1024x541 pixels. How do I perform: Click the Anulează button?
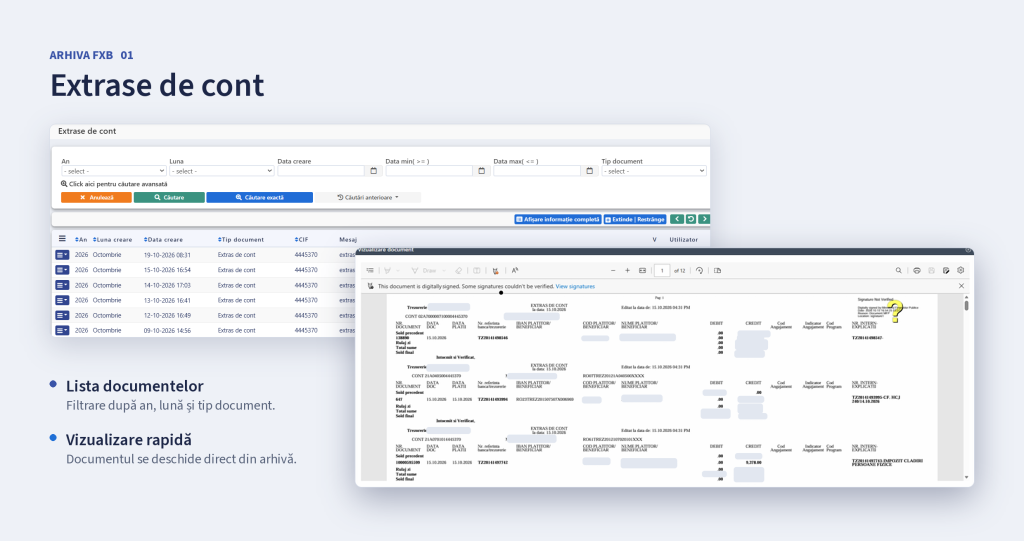(x=97, y=197)
